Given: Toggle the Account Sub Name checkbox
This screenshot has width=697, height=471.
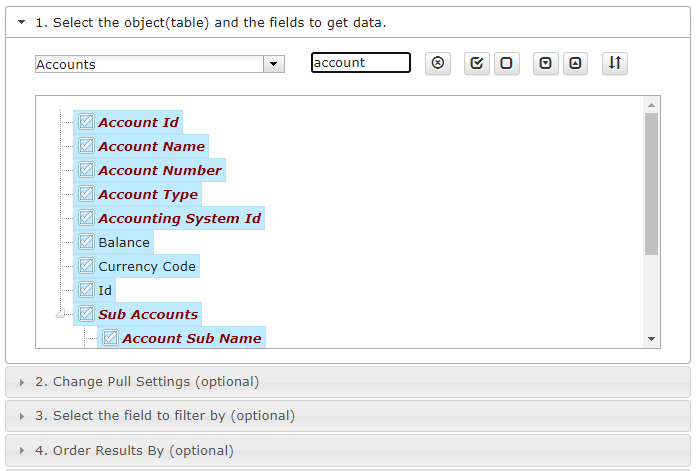Looking at the screenshot, I should click(110, 338).
